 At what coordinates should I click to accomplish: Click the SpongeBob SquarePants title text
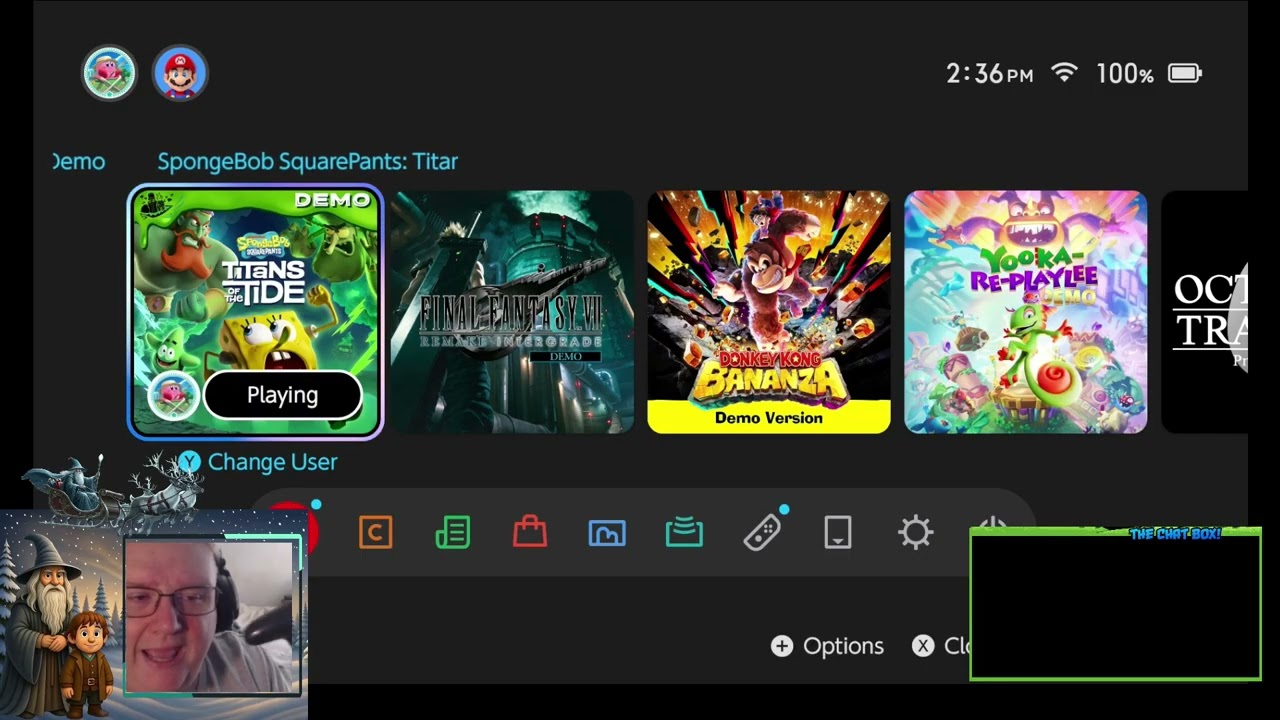click(x=307, y=161)
